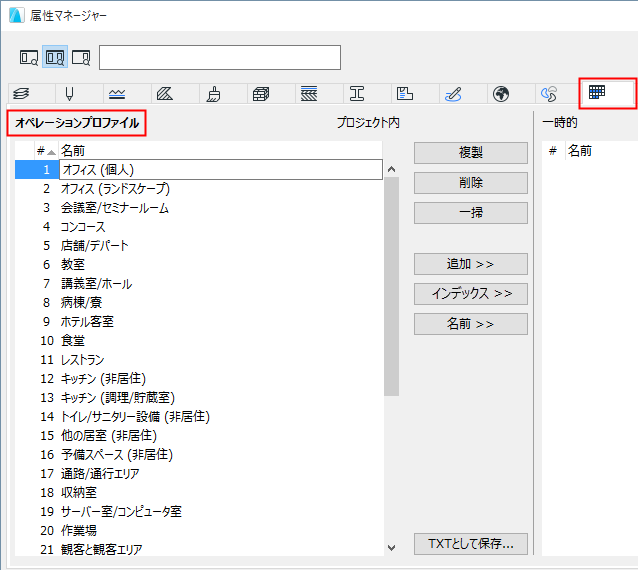Click the temporary list # column header
Viewport: 638px width, 570px height.
point(553,151)
